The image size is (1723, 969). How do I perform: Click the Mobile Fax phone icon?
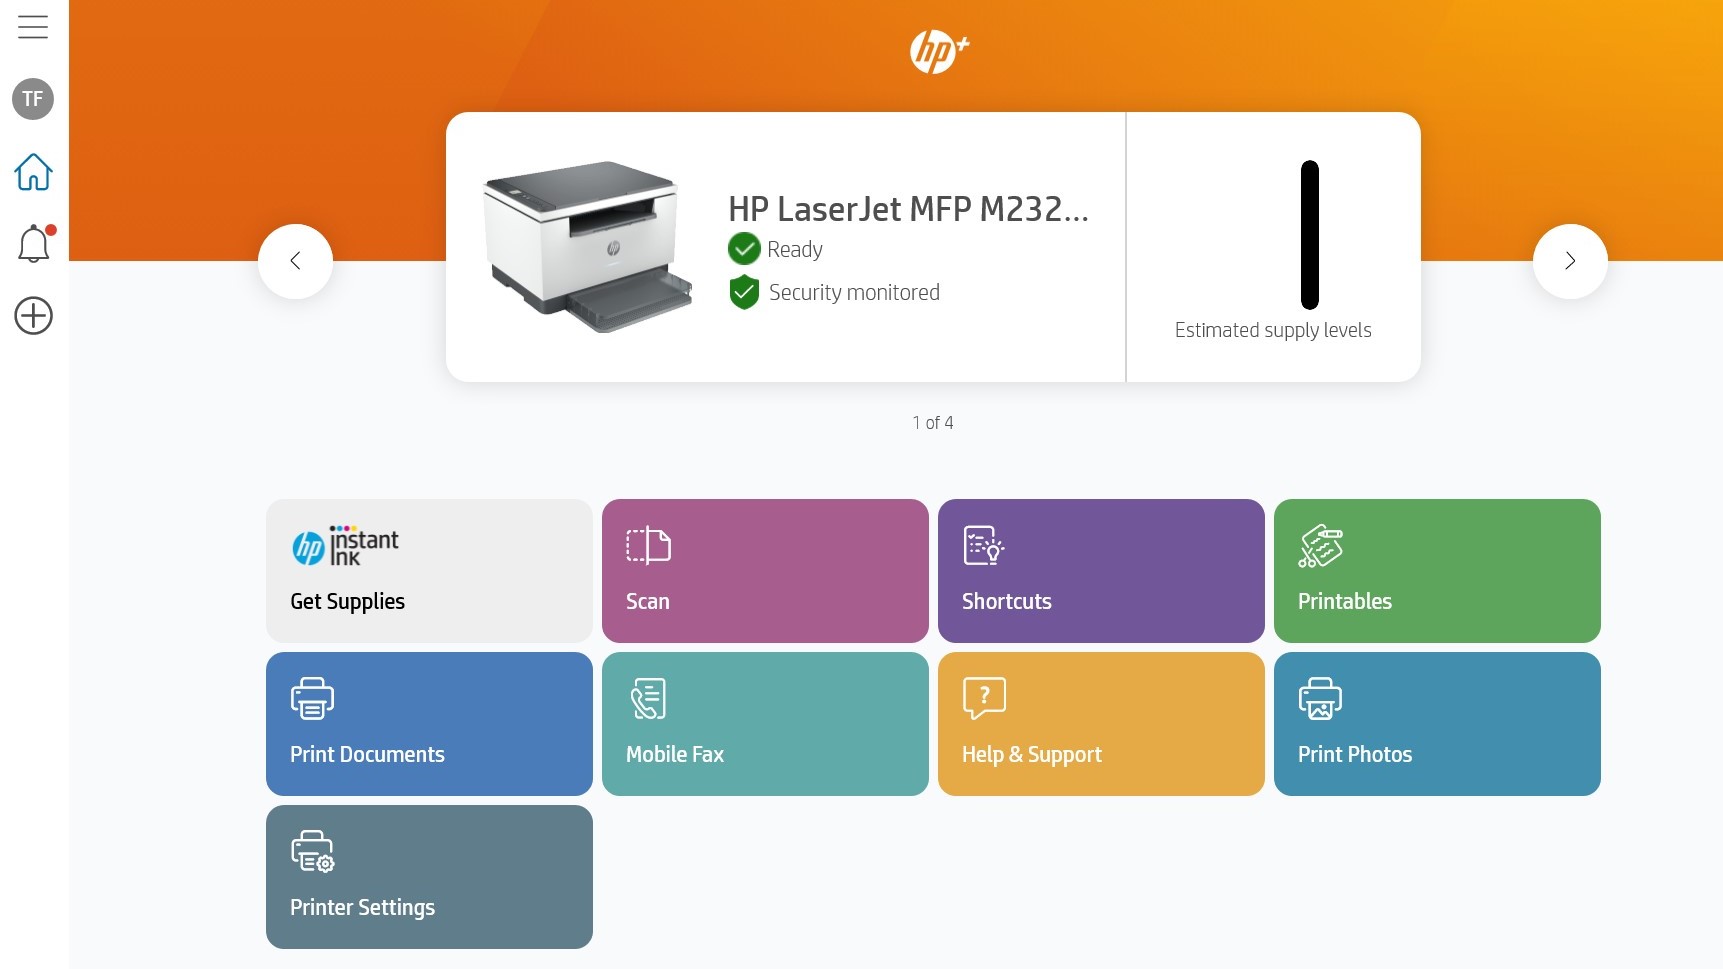point(648,698)
